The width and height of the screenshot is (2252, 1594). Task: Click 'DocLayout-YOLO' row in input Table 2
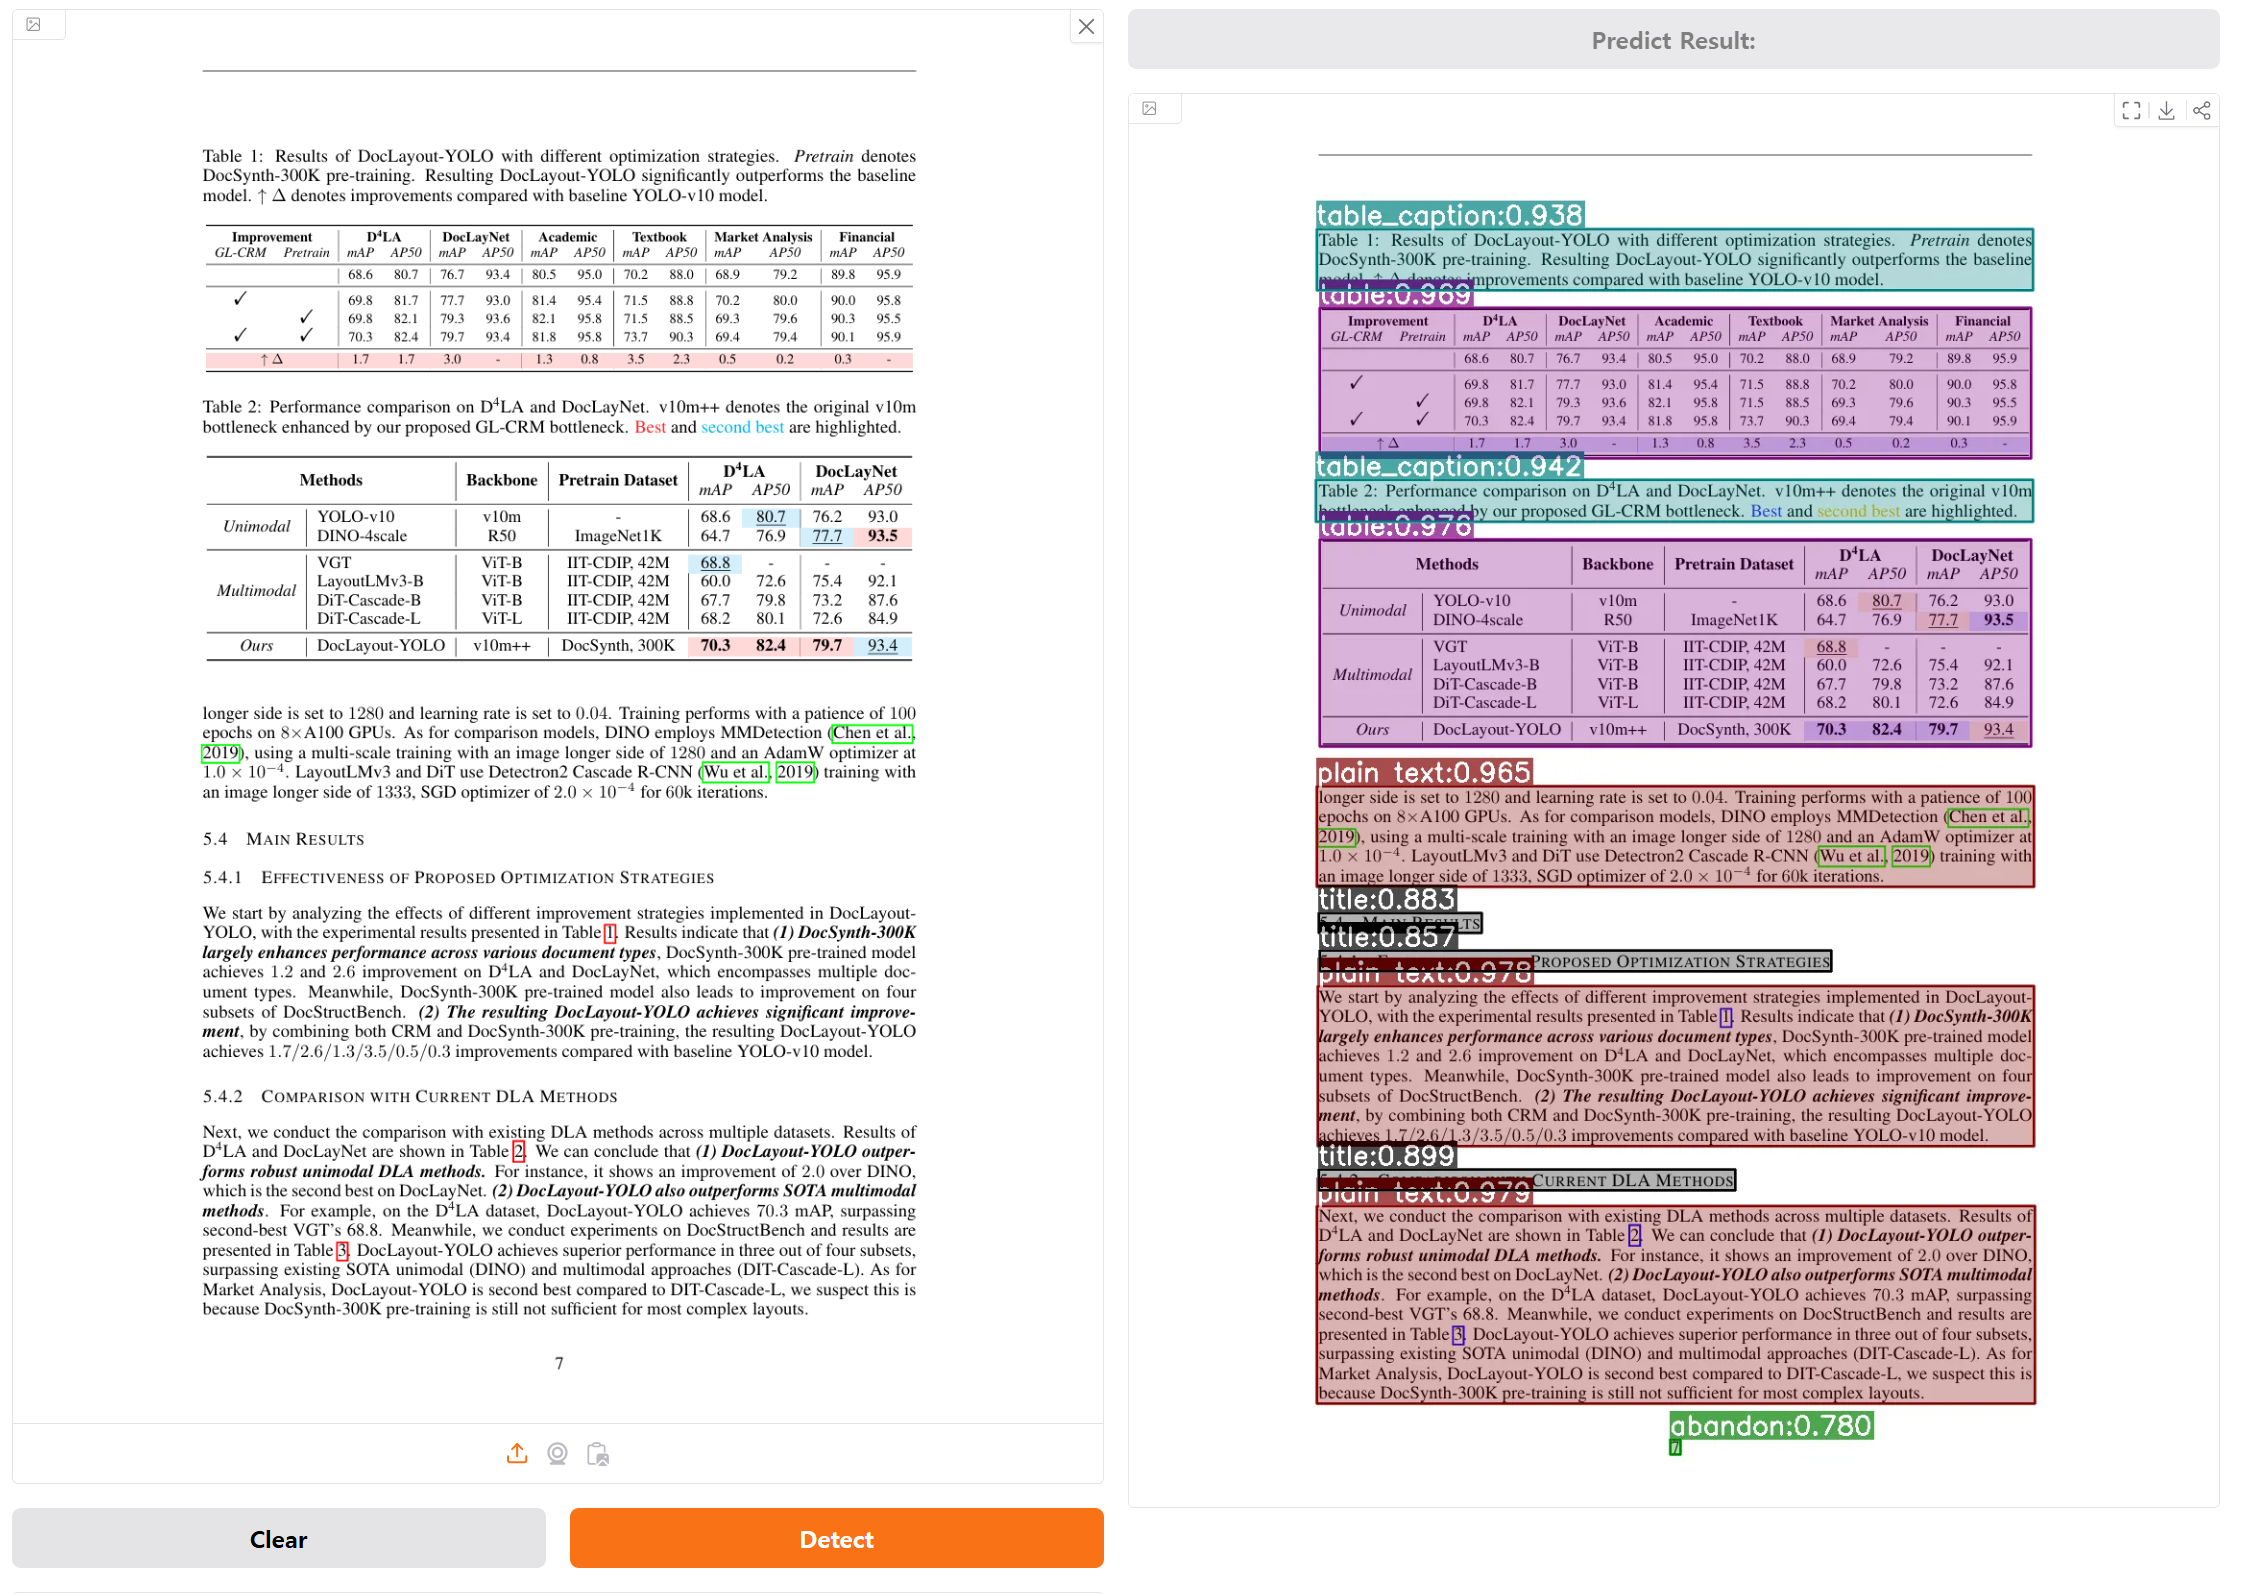tap(558, 646)
